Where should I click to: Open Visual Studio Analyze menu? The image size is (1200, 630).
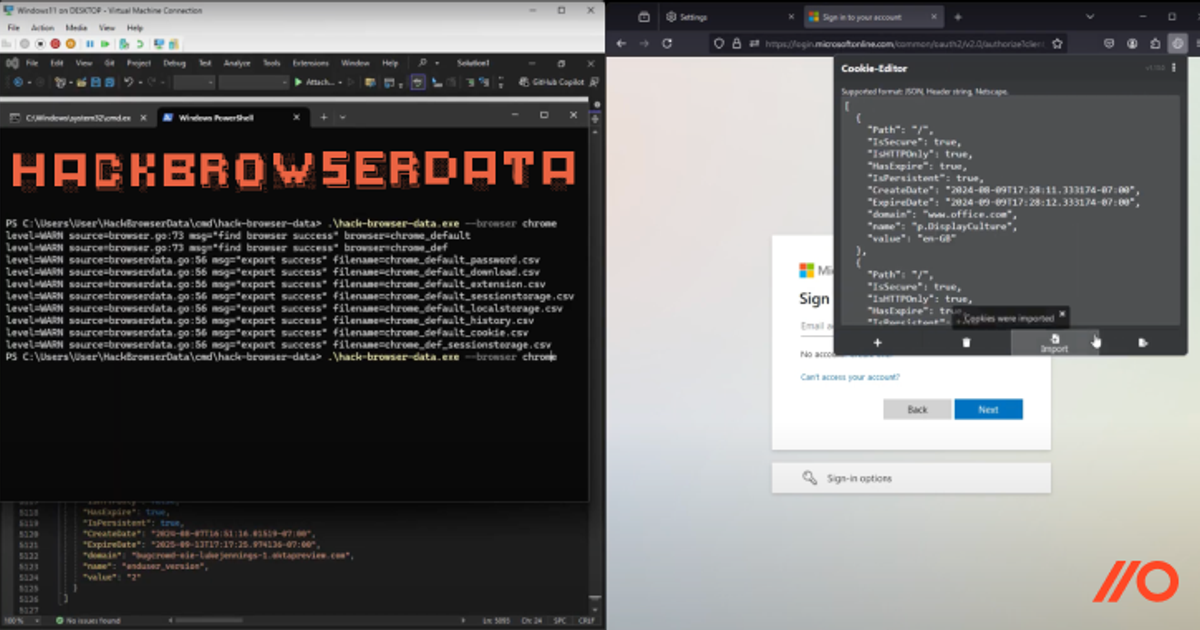[237, 63]
